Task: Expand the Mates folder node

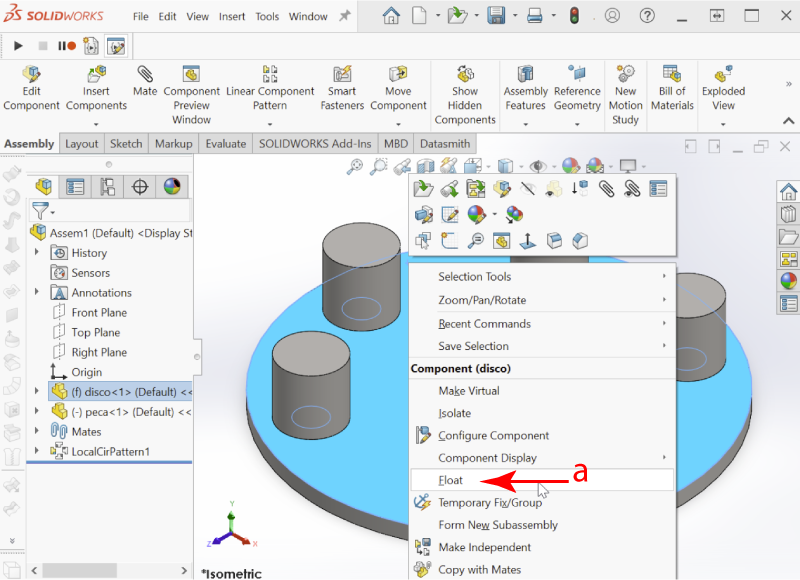Action: pos(37,431)
